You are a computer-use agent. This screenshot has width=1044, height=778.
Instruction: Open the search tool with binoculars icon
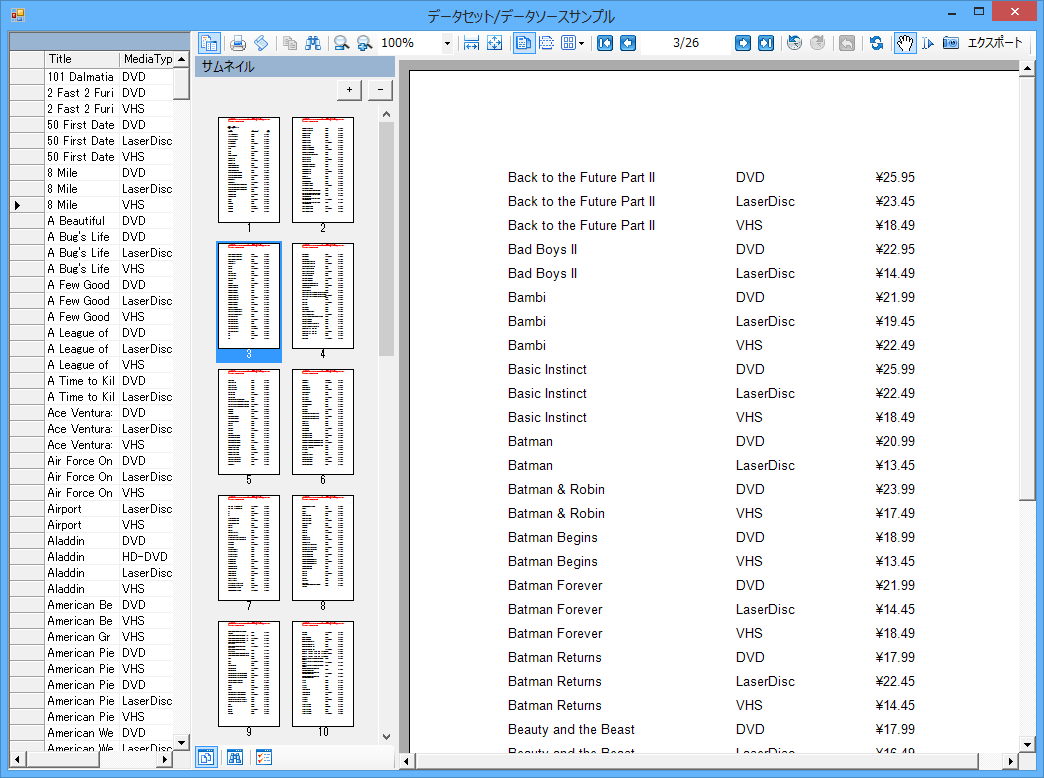coord(313,43)
